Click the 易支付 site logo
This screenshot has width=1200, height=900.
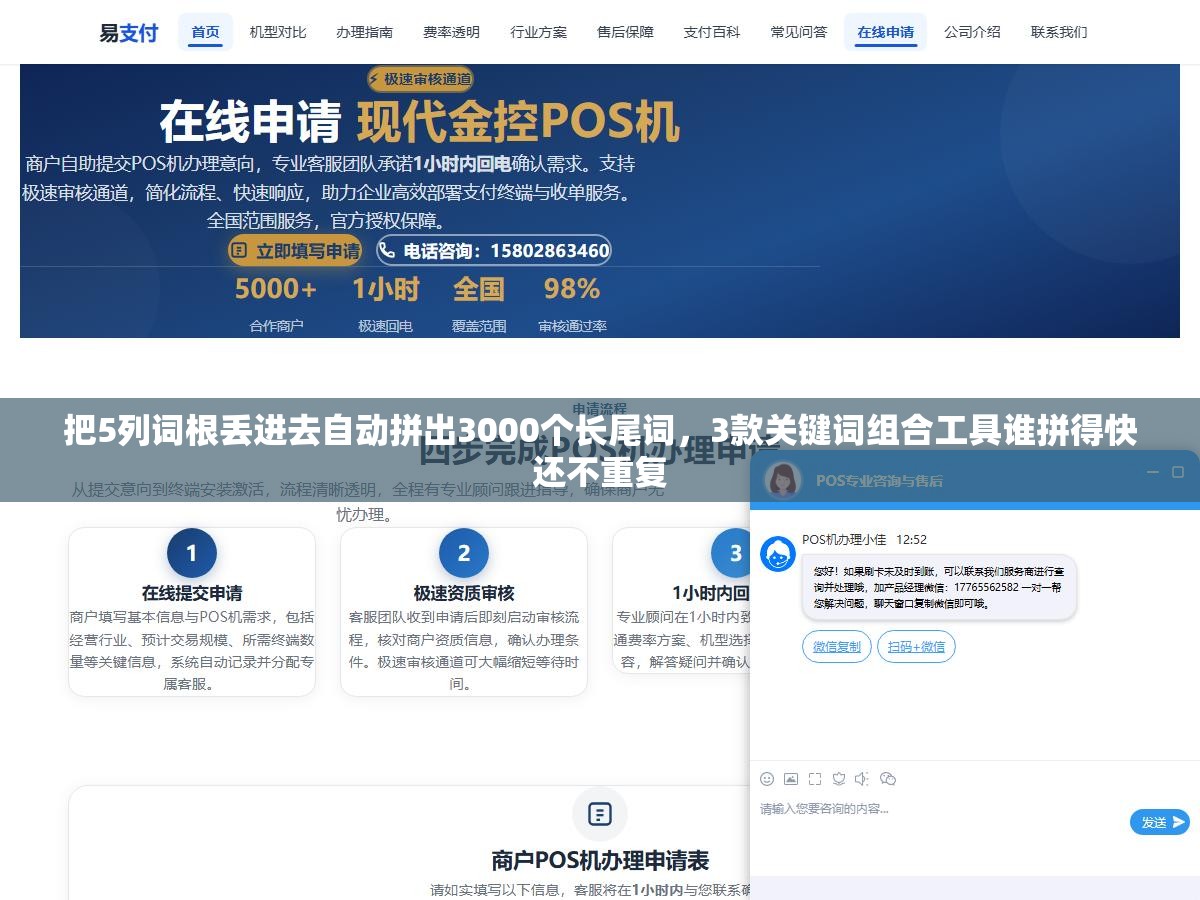click(x=128, y=32)
